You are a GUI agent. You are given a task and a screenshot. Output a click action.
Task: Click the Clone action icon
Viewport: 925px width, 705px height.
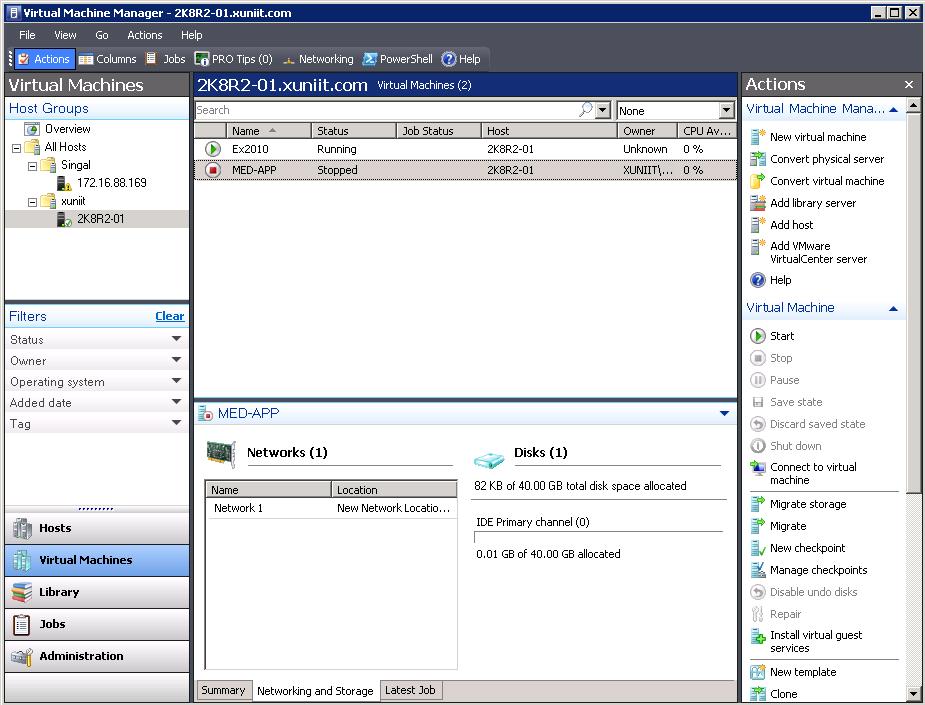point(757,694)
